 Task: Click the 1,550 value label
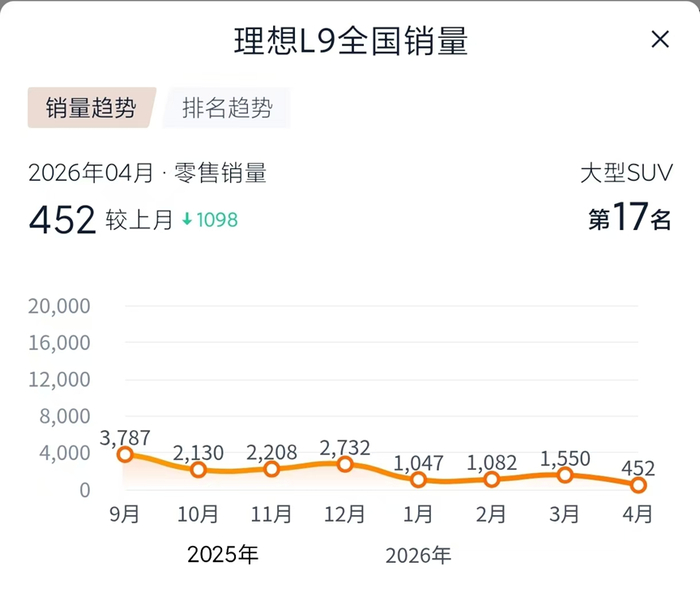(565, 459)
